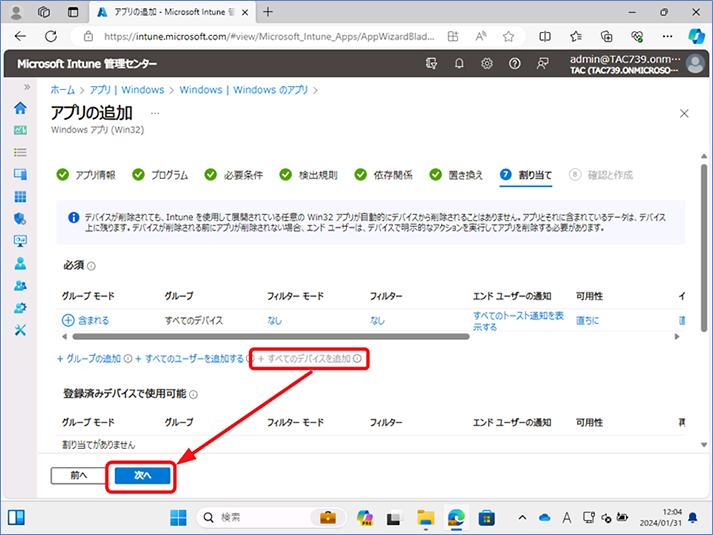Open Endpoint security shield icon in sidebar
The image size is (713, 535).
(20, 219)
